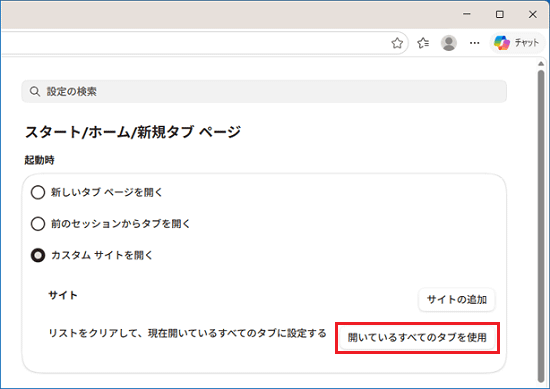Click the magnifier icon in settings search
This screenshot has width=550, height=389.
click(x=34, y=92)
